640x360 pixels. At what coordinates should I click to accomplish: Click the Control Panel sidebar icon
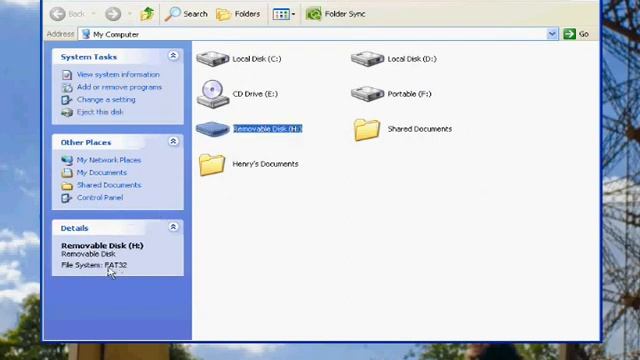[67, 198]
